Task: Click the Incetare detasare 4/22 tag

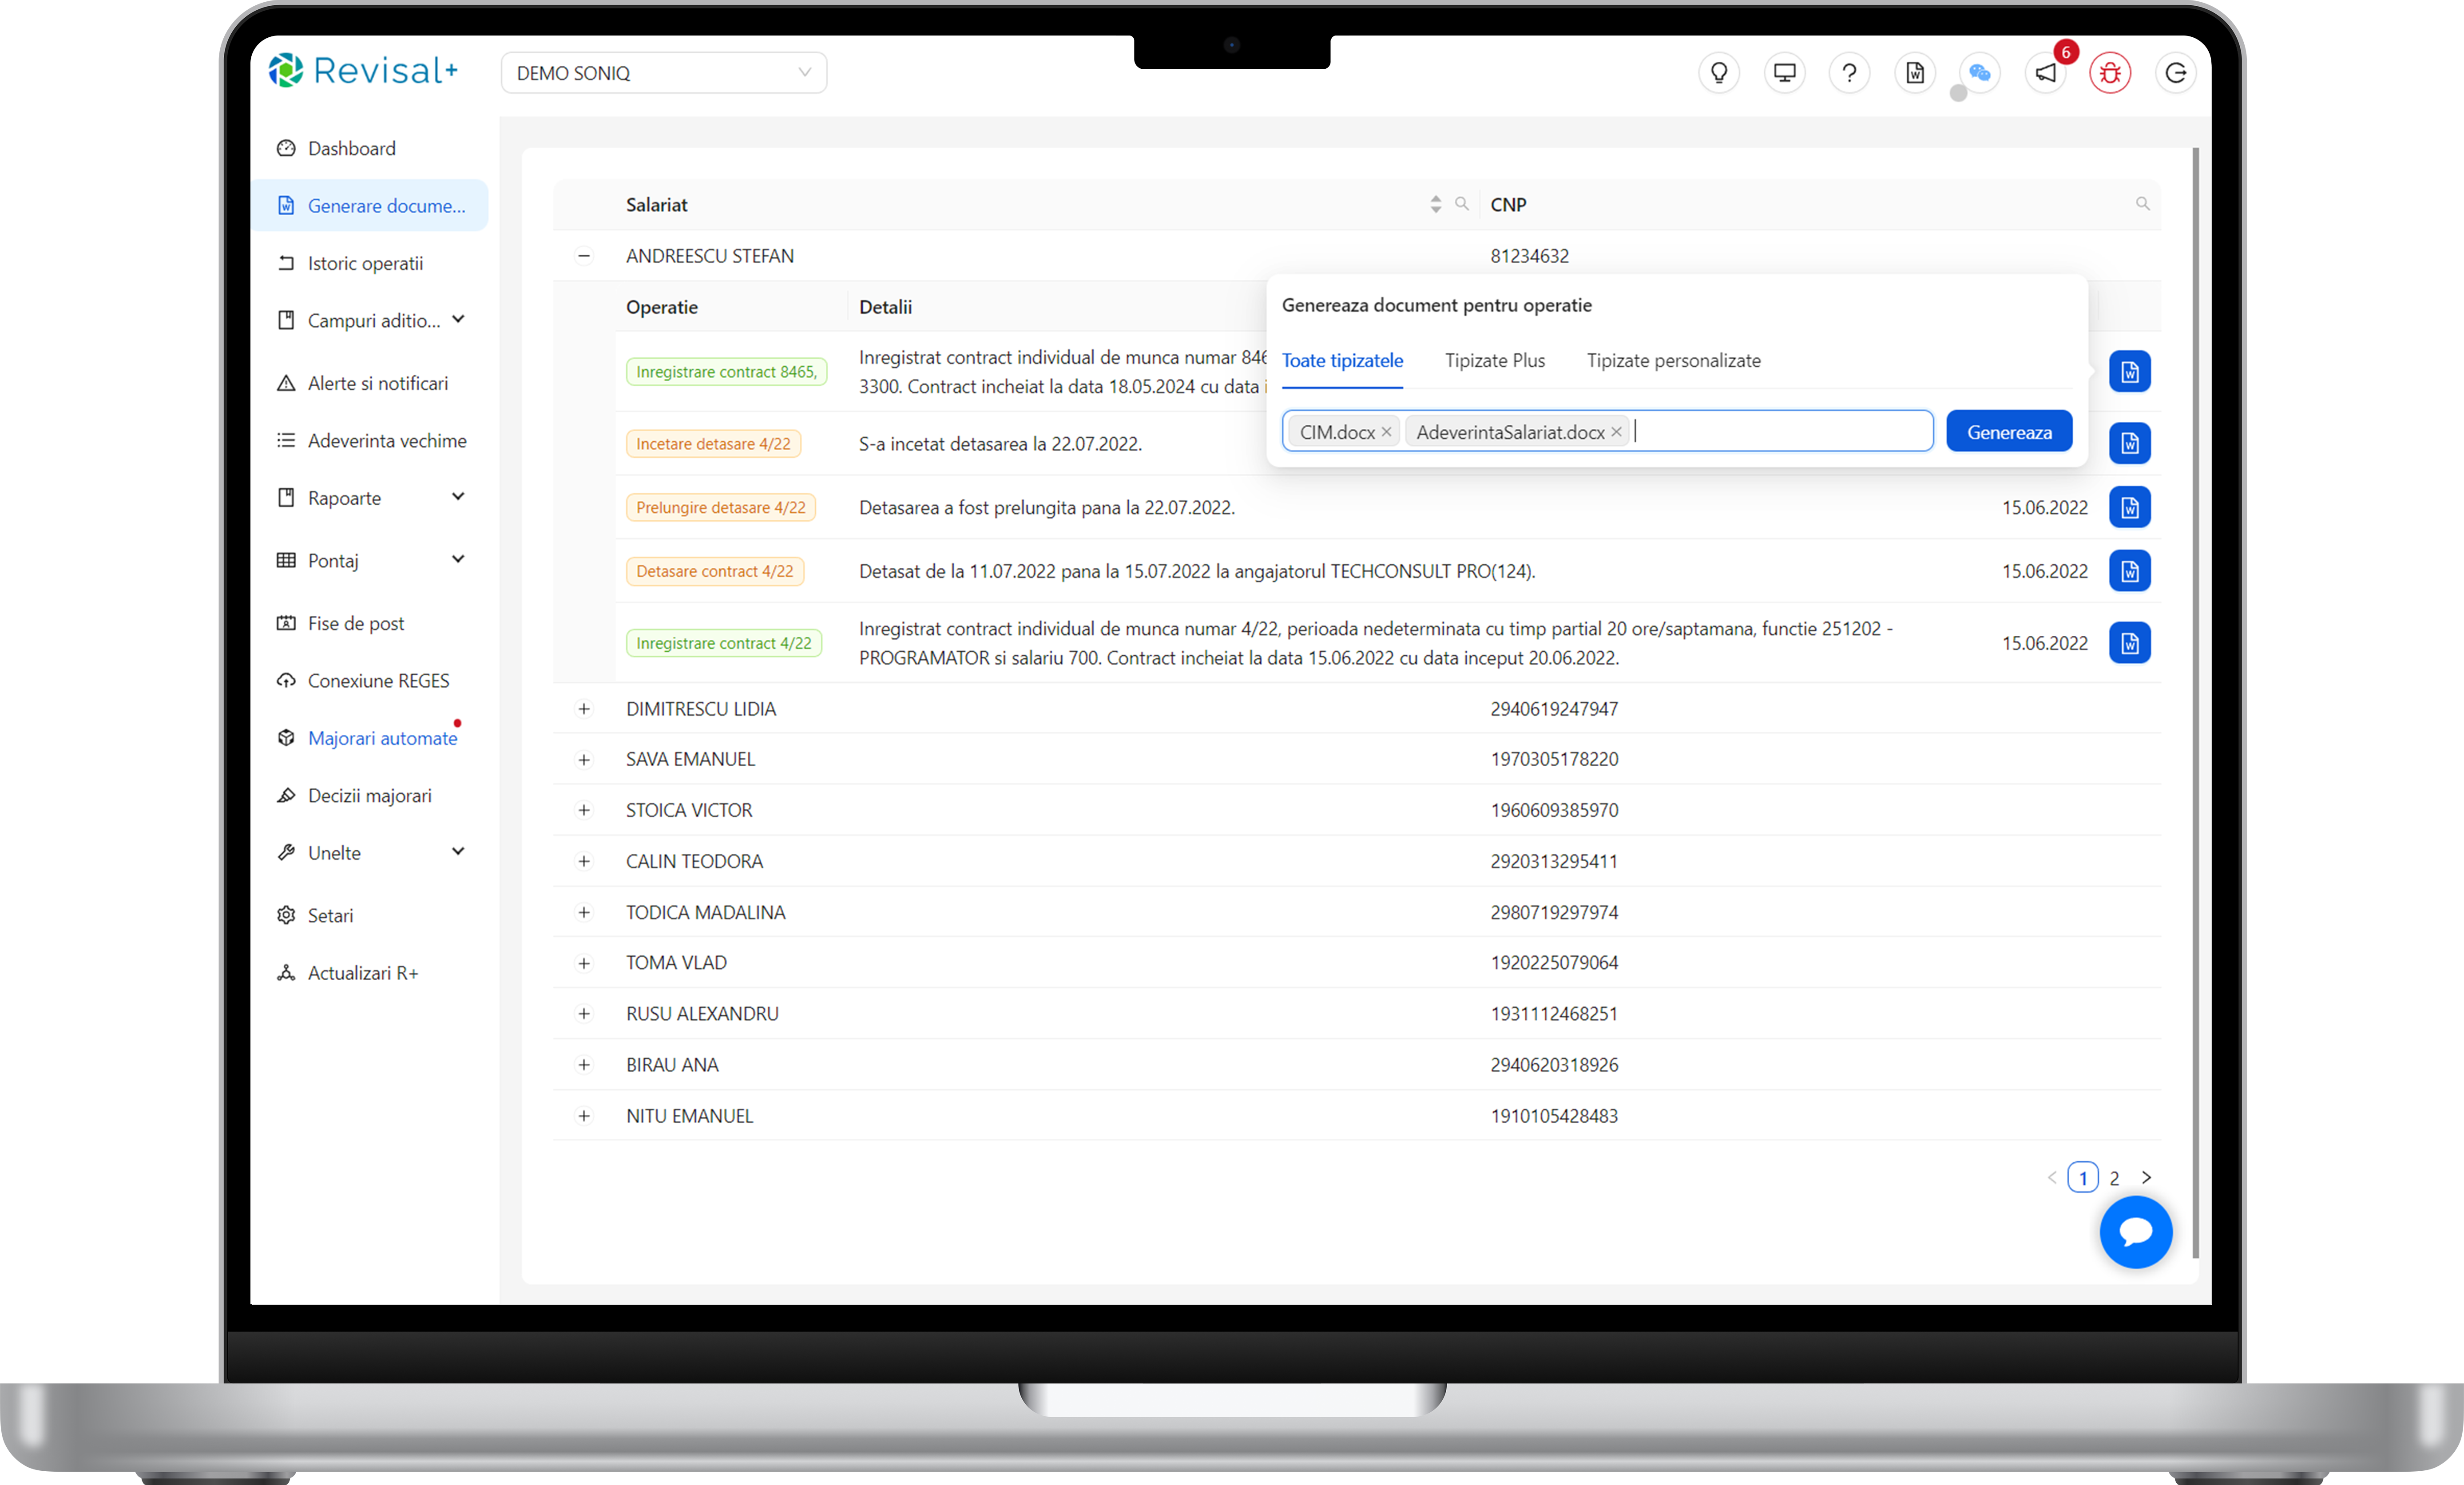Action: (713, 443)
